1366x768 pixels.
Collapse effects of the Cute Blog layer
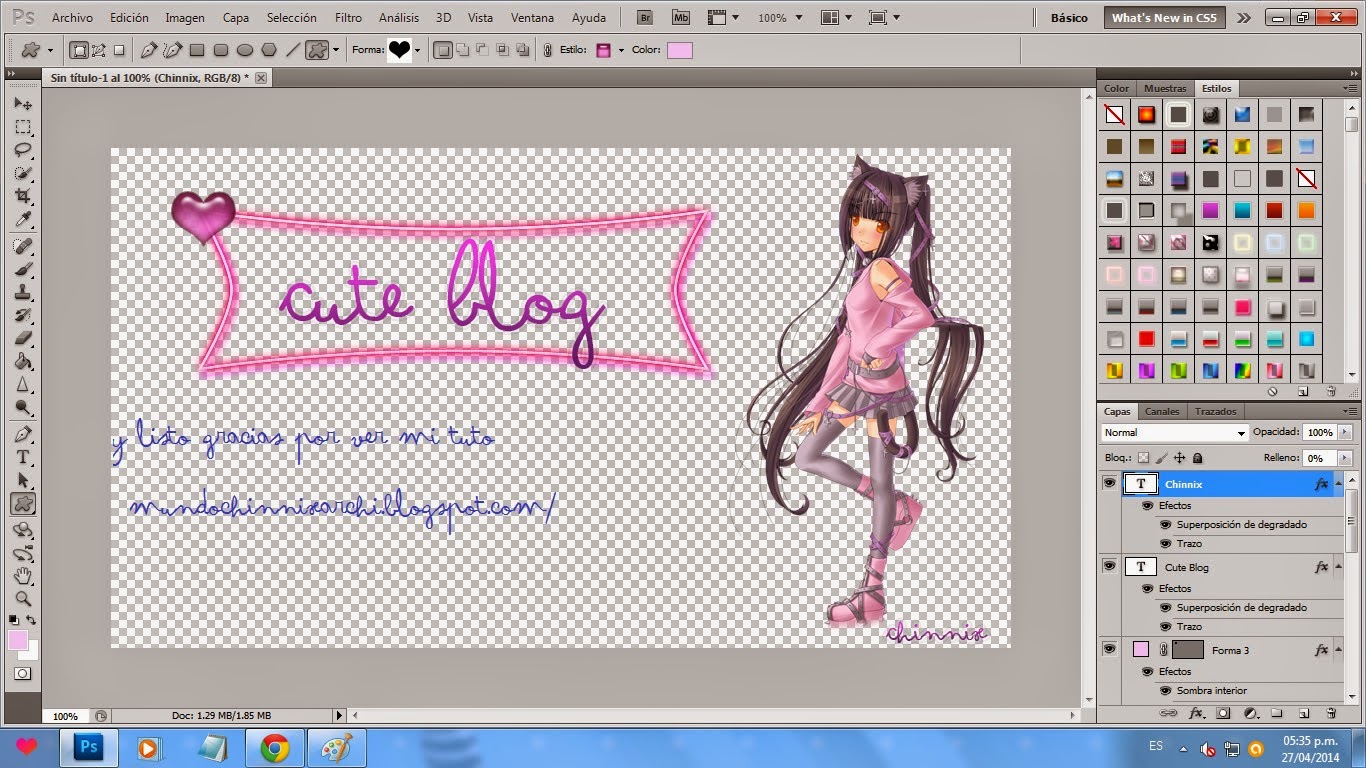[x=1338, y=567]
